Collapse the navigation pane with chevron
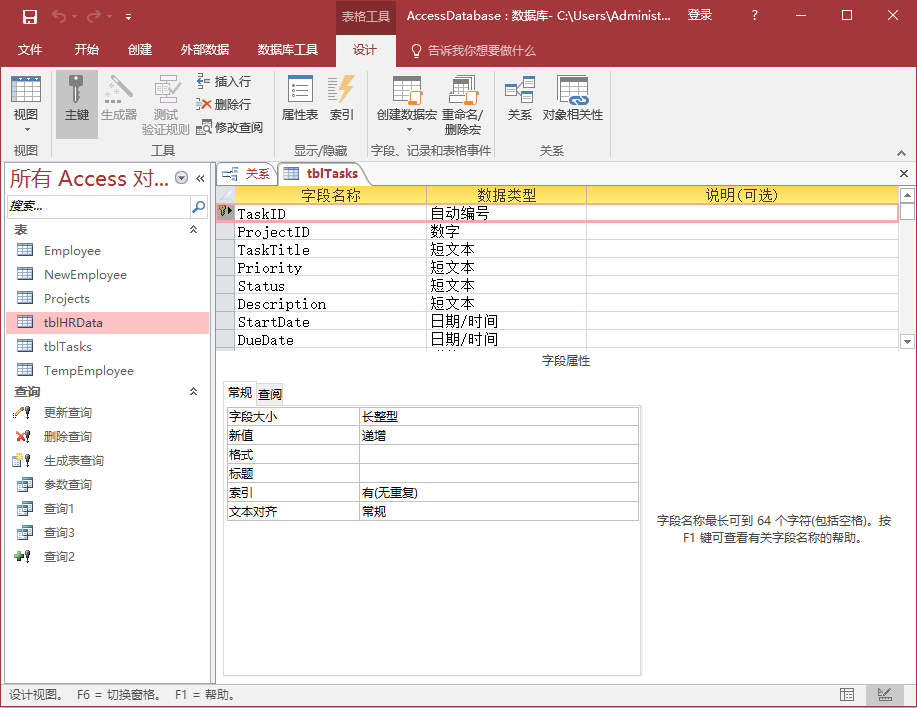The image size is (917, 708). pyautogui.click(x=200, y=178)
